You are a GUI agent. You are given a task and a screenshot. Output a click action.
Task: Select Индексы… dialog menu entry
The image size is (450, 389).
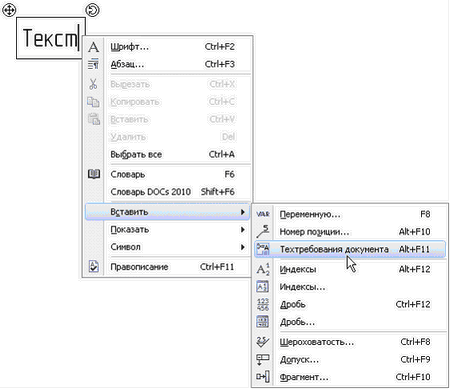[350, 287]
